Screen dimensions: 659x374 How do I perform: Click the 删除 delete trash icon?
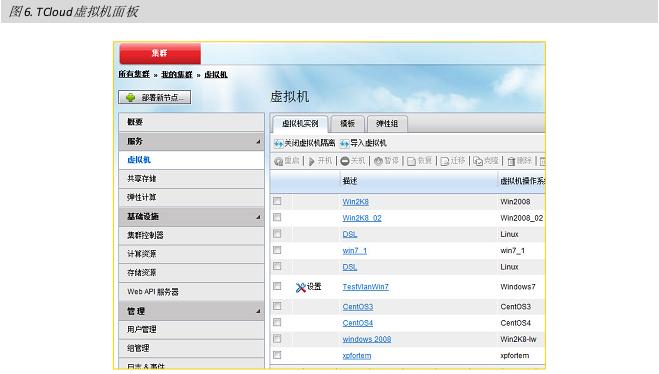point(511,161)
